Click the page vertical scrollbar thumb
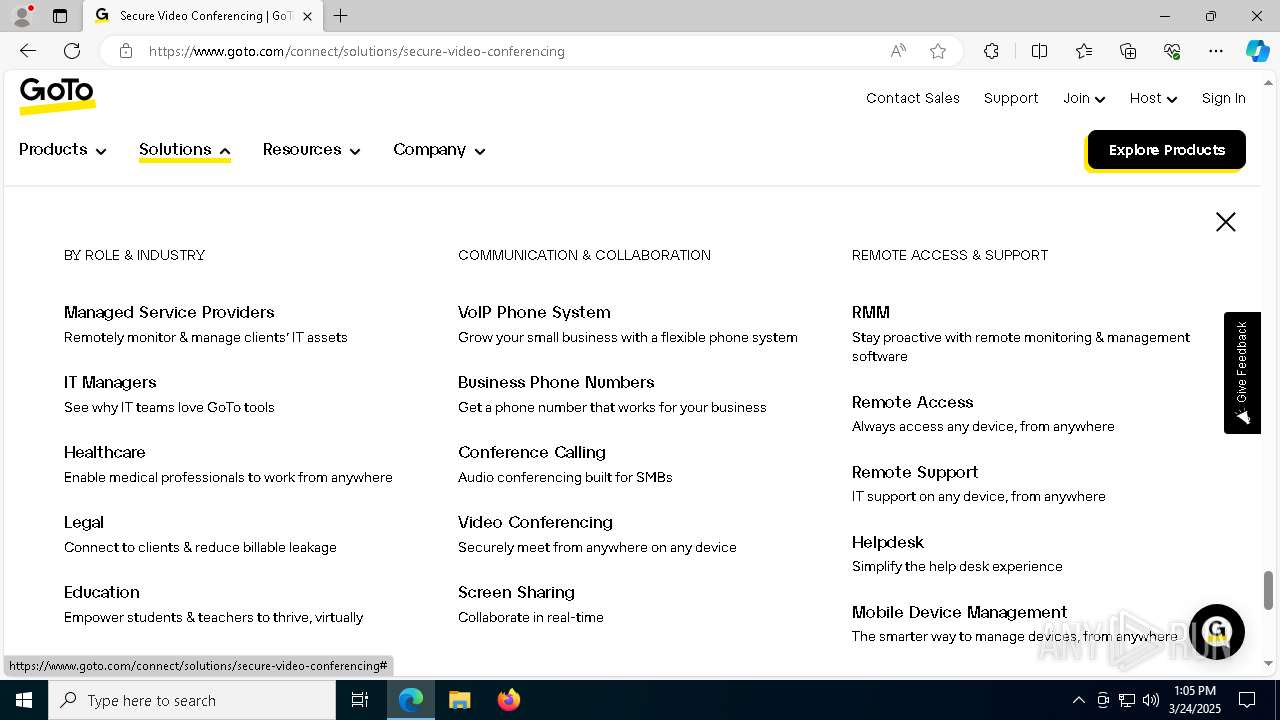The height and width of the screenshot is (720, 1280). click(1269, 590)
